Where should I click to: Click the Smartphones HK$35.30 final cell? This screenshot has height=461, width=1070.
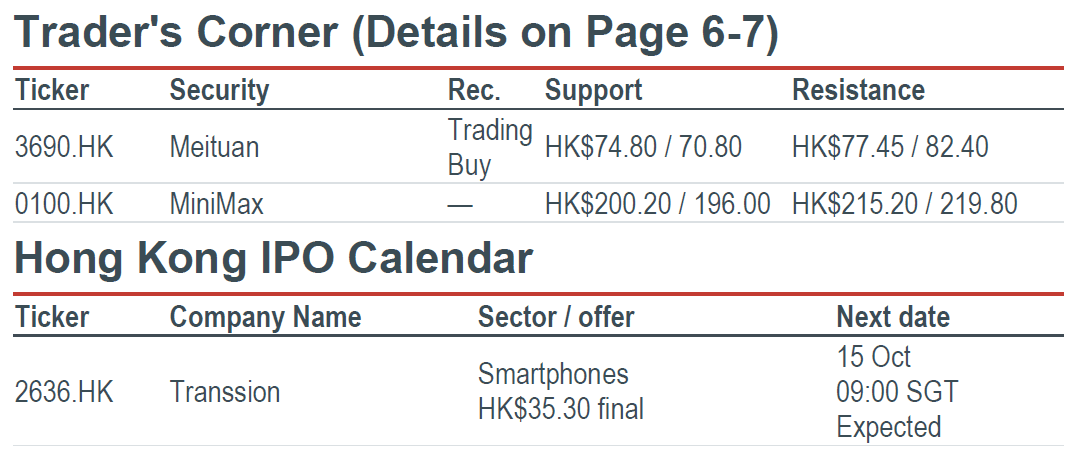pyautogui.click(x=561, y=391)
